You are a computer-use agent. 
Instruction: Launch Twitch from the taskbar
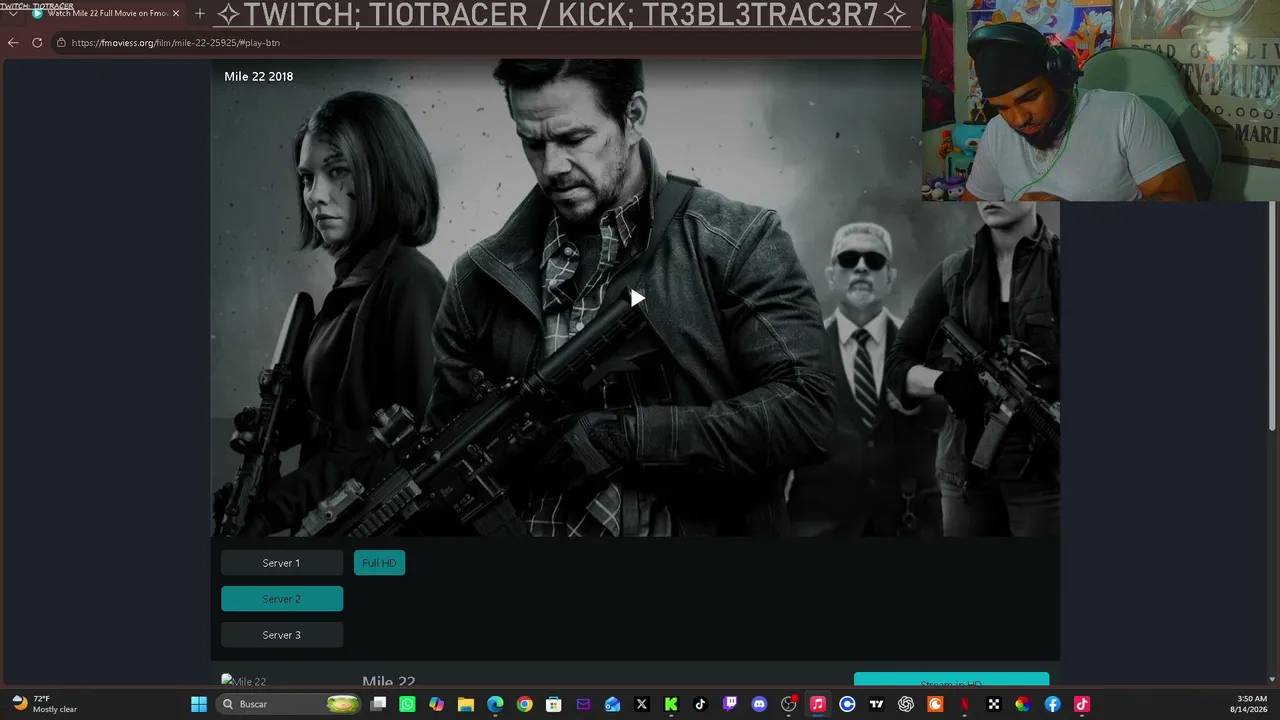coord(730,704)
